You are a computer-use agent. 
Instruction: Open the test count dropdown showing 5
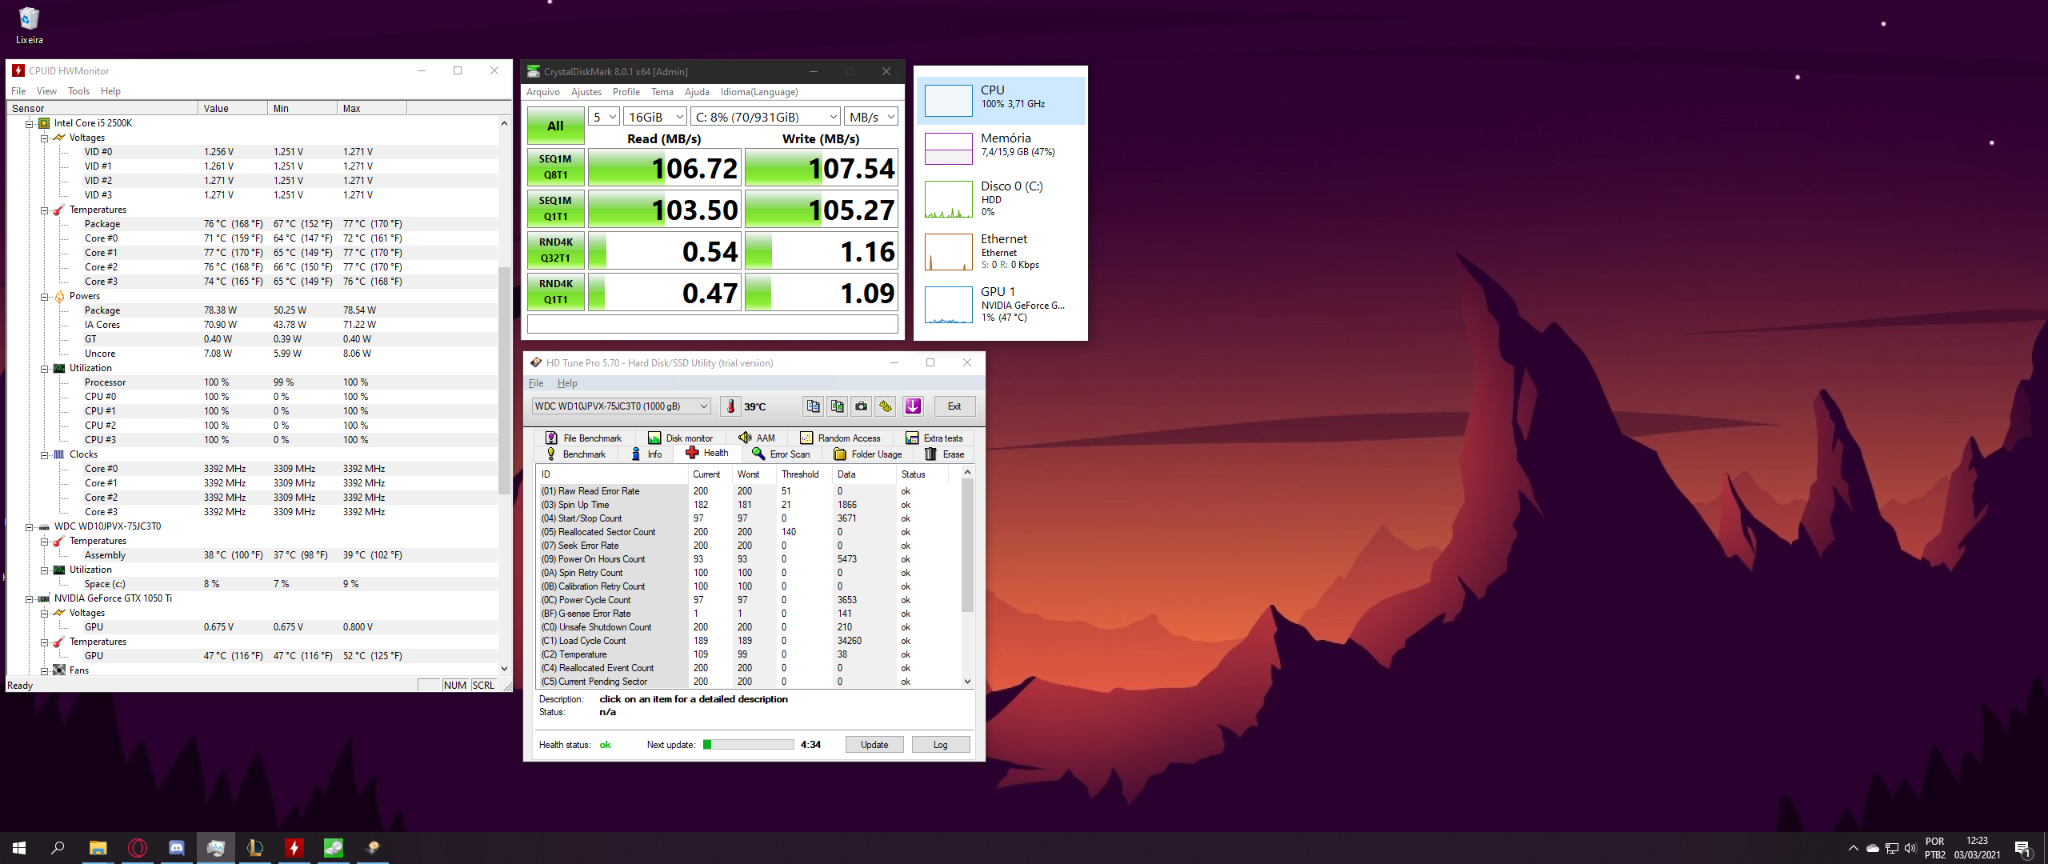click(604, 117)
